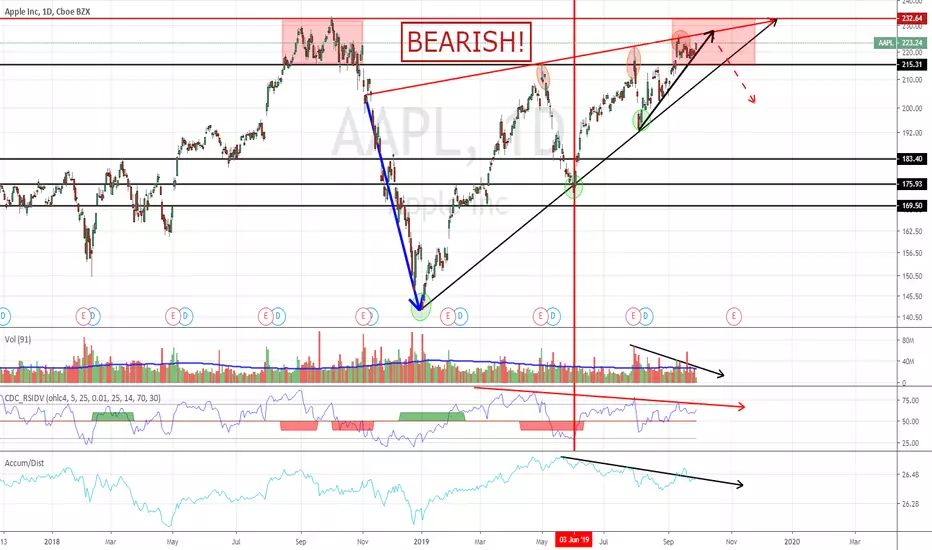Open the earnings E marker of May 2019

(540, 316)
